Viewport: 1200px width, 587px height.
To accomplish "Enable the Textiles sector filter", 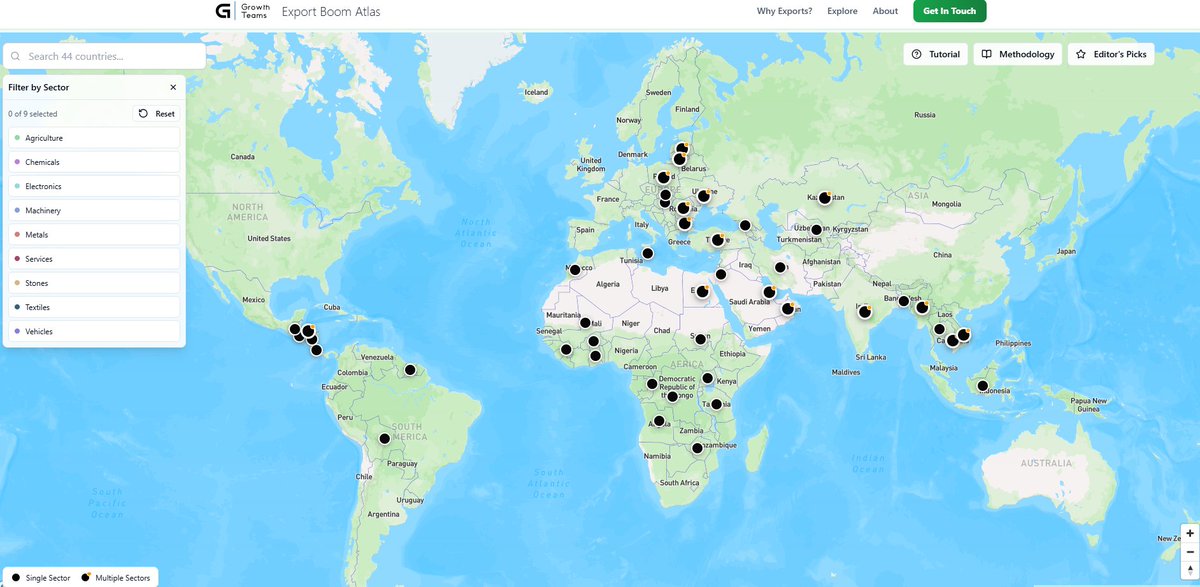I will 93,307.
